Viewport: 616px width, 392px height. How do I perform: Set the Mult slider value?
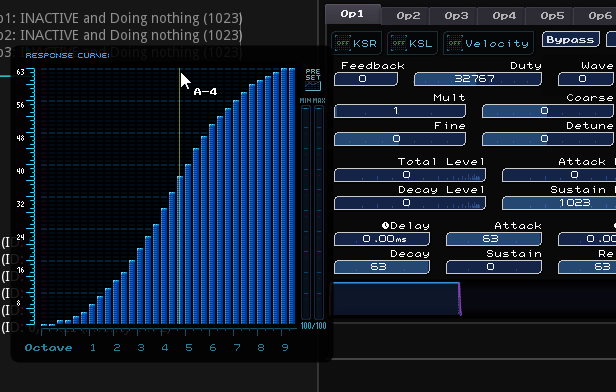click(400, 111)
